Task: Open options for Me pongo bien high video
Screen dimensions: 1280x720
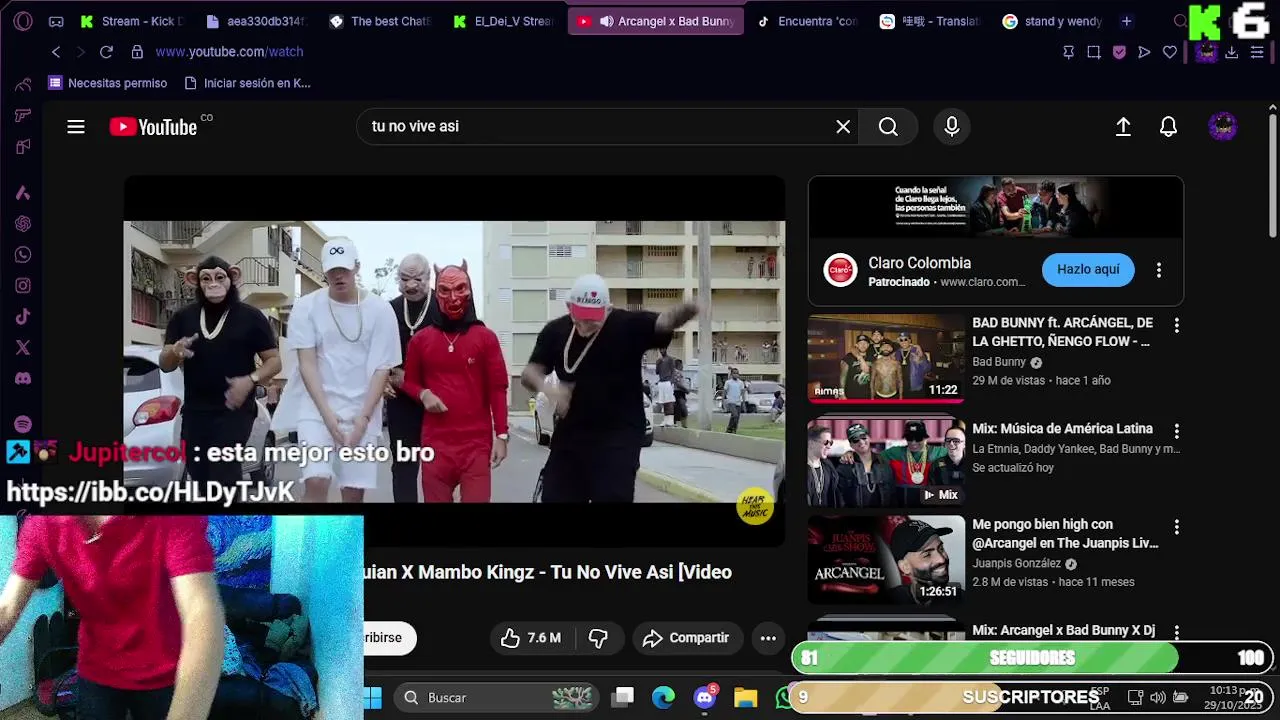Action: click(1177, 527)
